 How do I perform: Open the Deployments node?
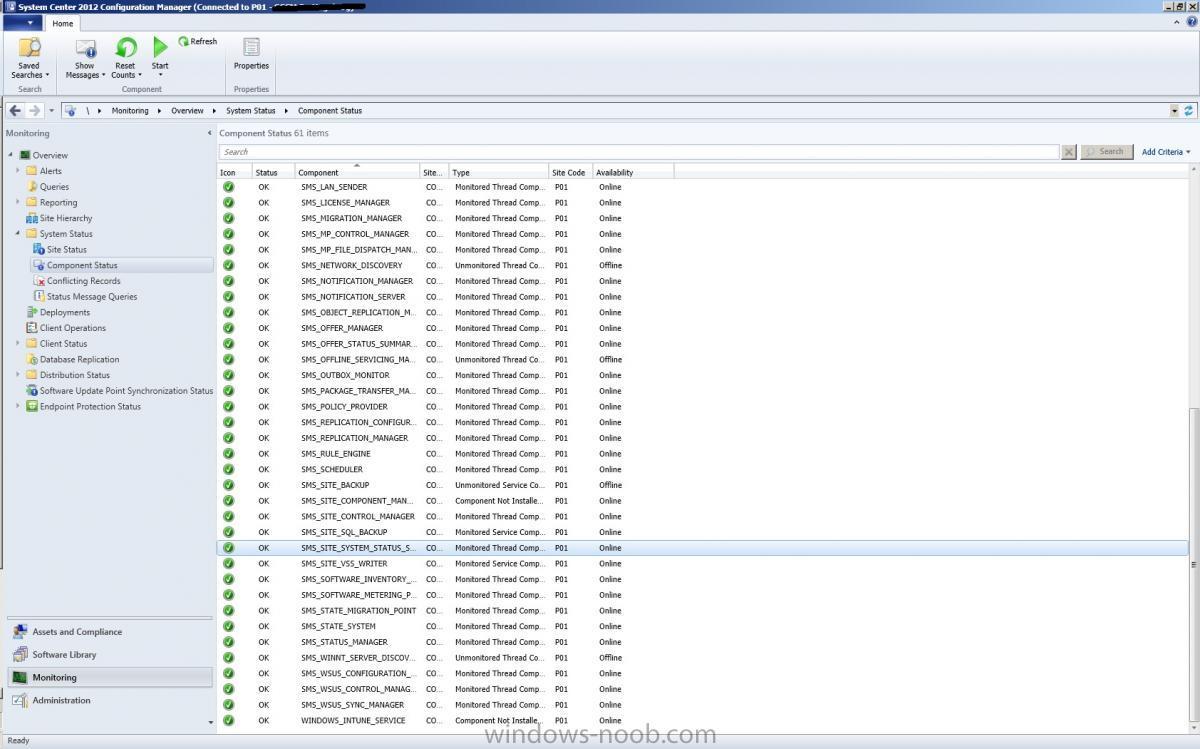point(65,312)
